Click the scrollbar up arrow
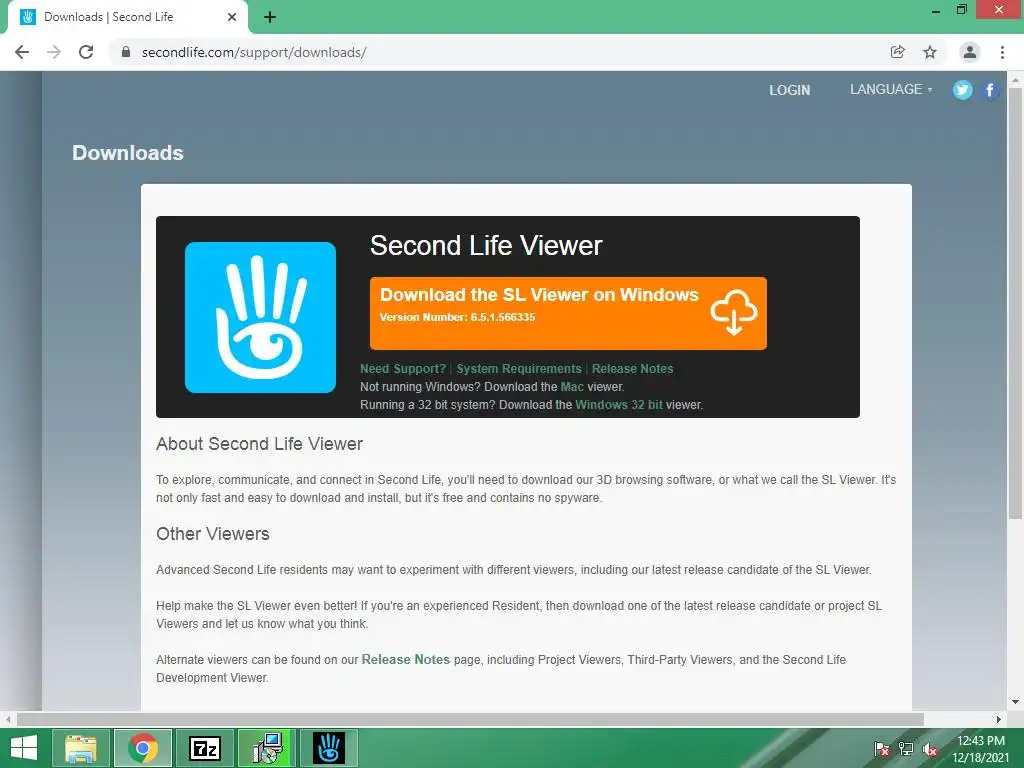The image size is (1024, 768). coord(1015,80)
